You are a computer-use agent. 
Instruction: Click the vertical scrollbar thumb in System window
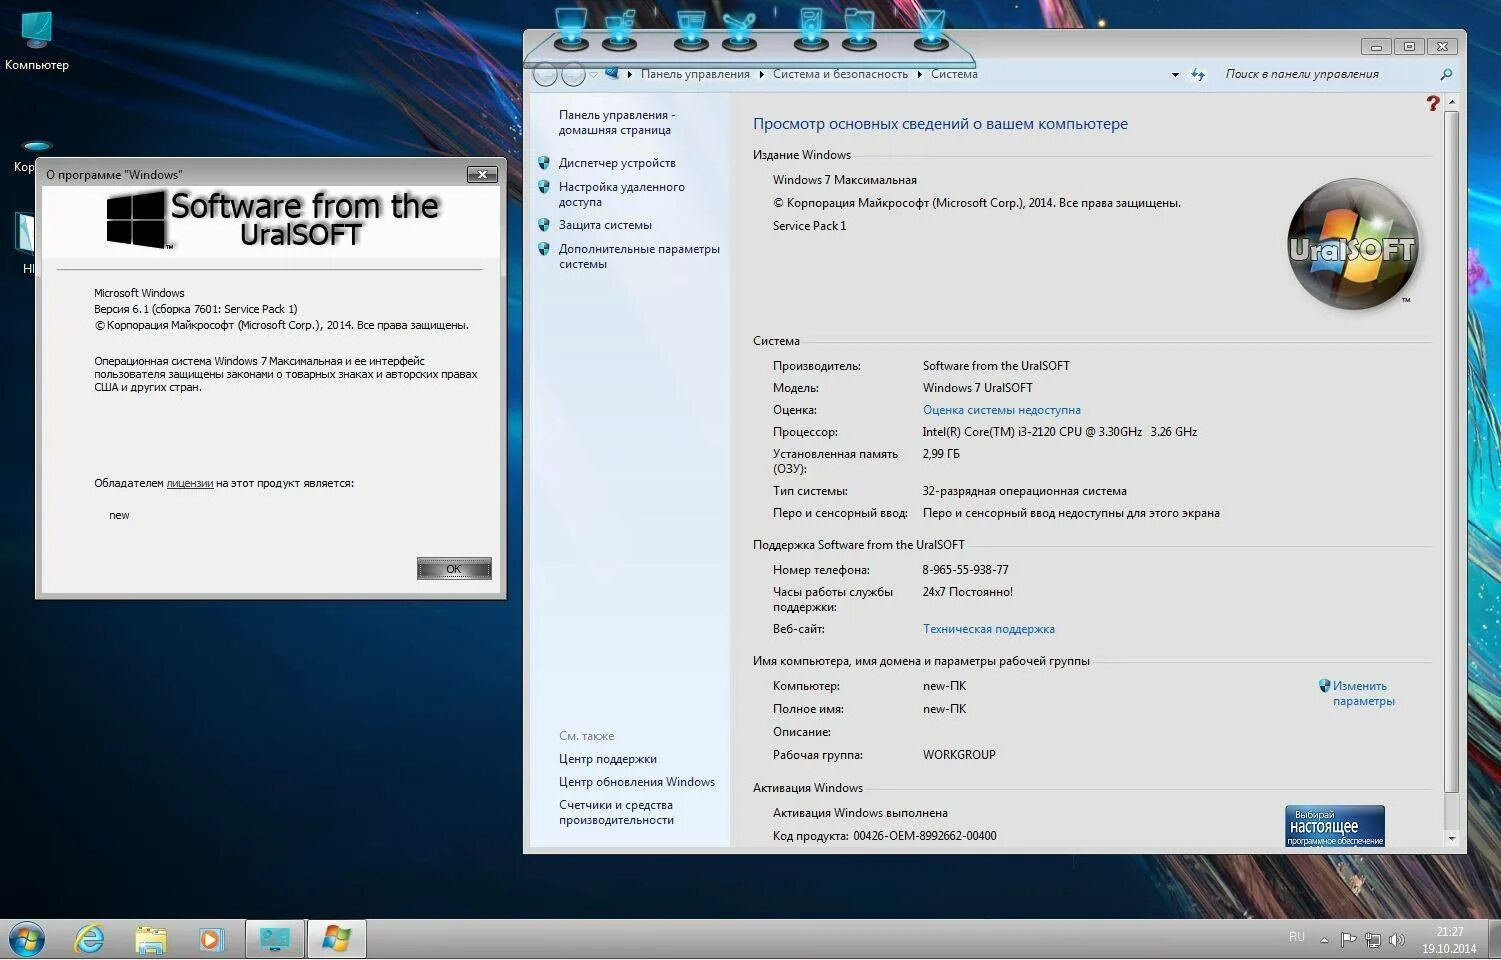coord(1452,450)
